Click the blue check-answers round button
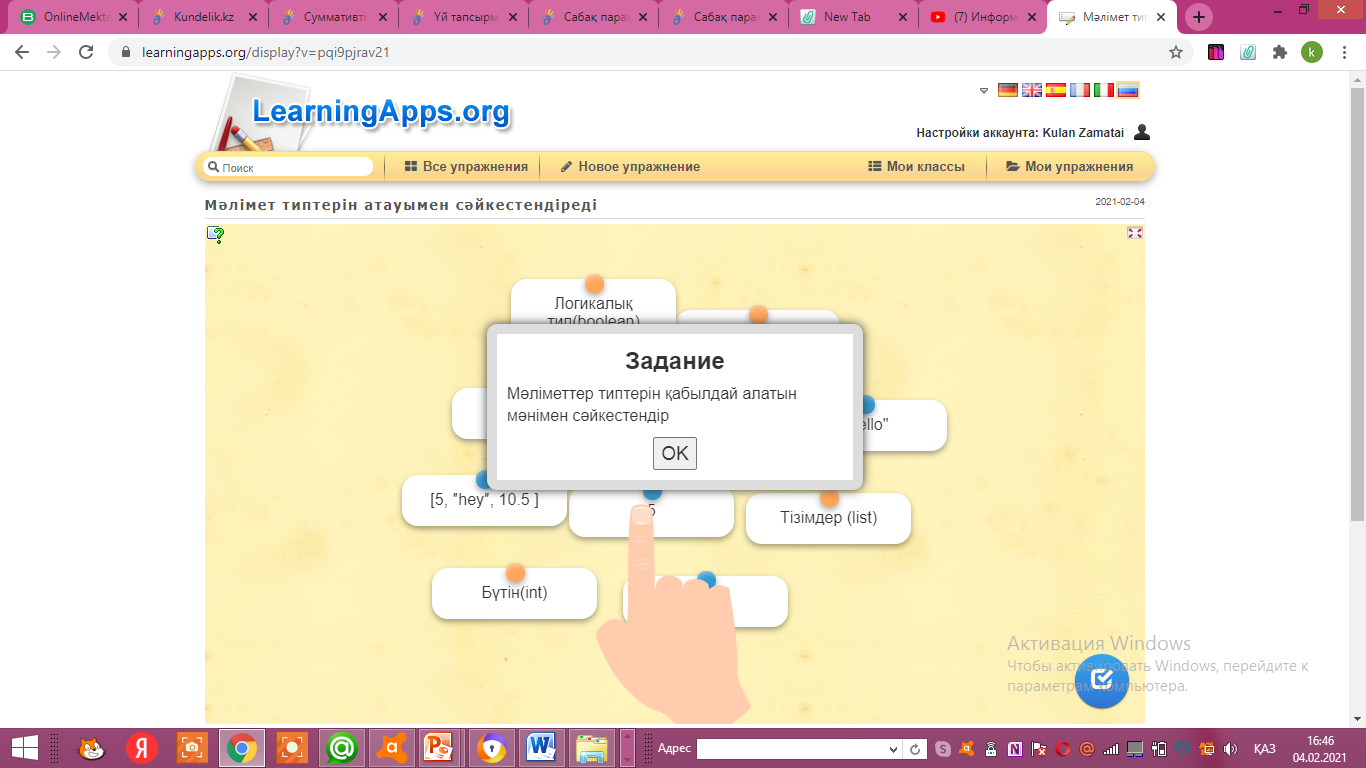The height and width of the screenshot is (768, 1366). click(x=1102, y=680)
